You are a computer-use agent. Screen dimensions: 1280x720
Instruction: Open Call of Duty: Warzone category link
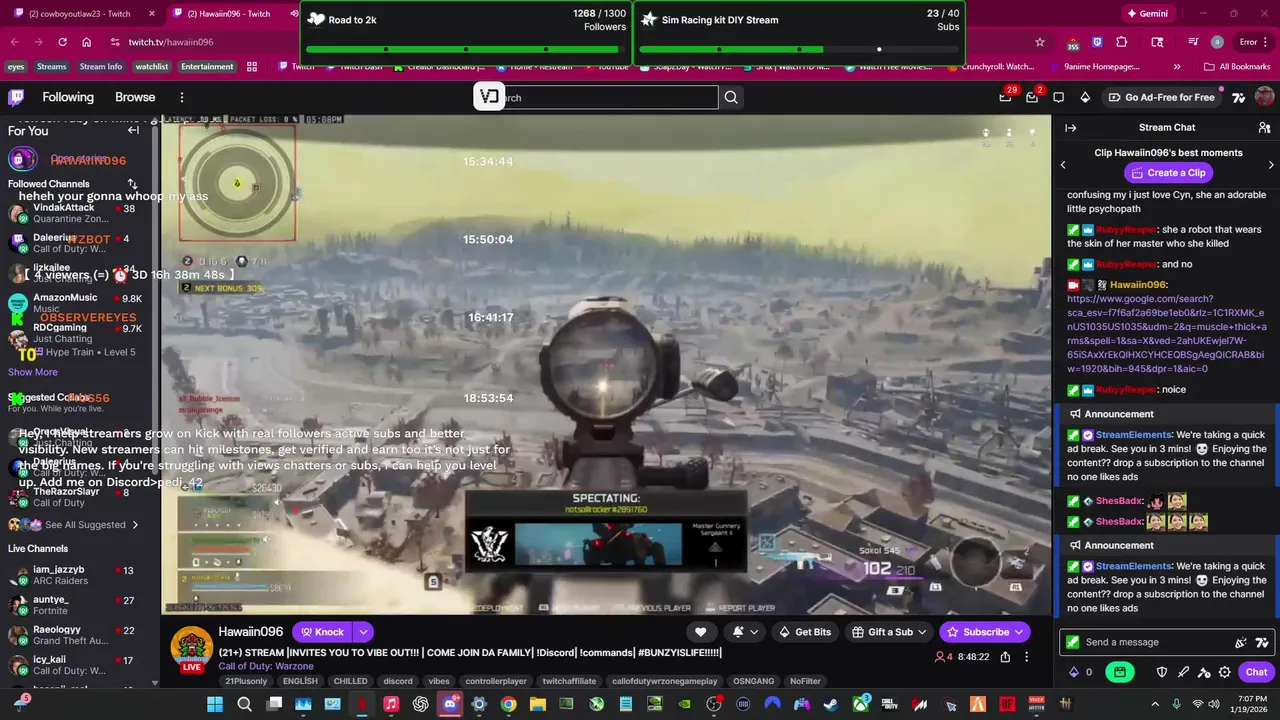(266, 666)
